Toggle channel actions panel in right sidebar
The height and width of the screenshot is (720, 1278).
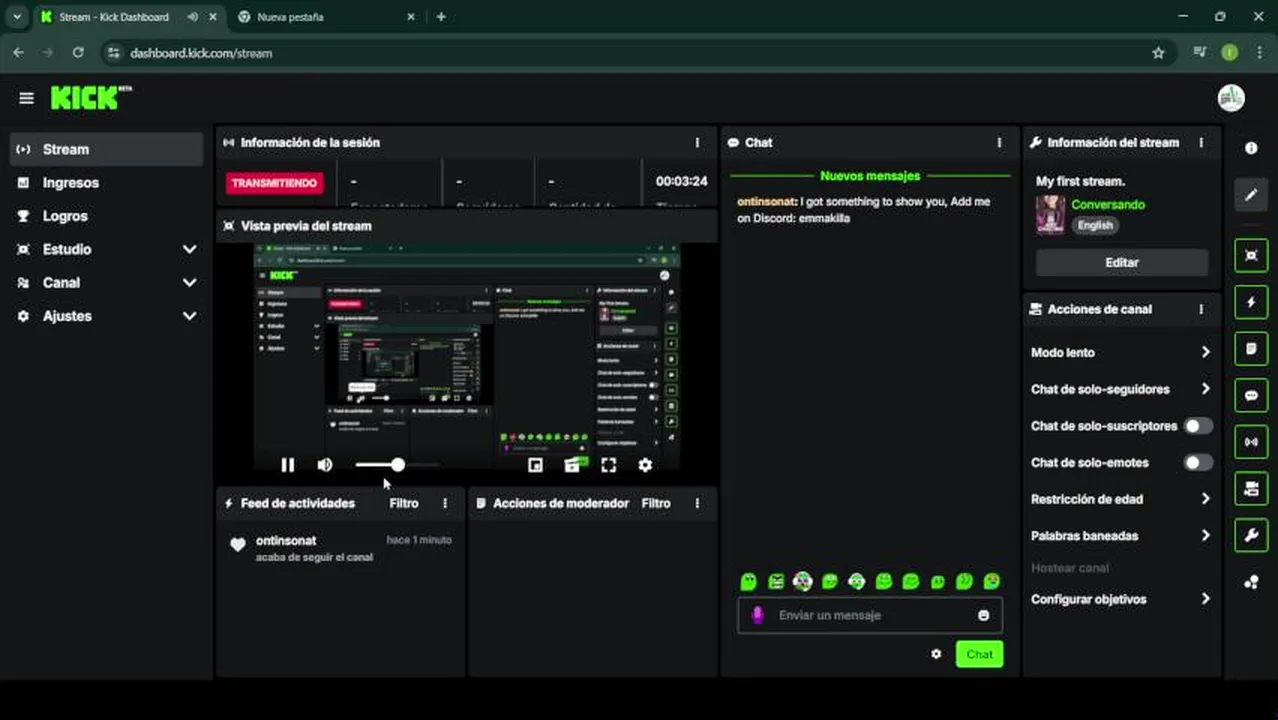pos(1251,488)
